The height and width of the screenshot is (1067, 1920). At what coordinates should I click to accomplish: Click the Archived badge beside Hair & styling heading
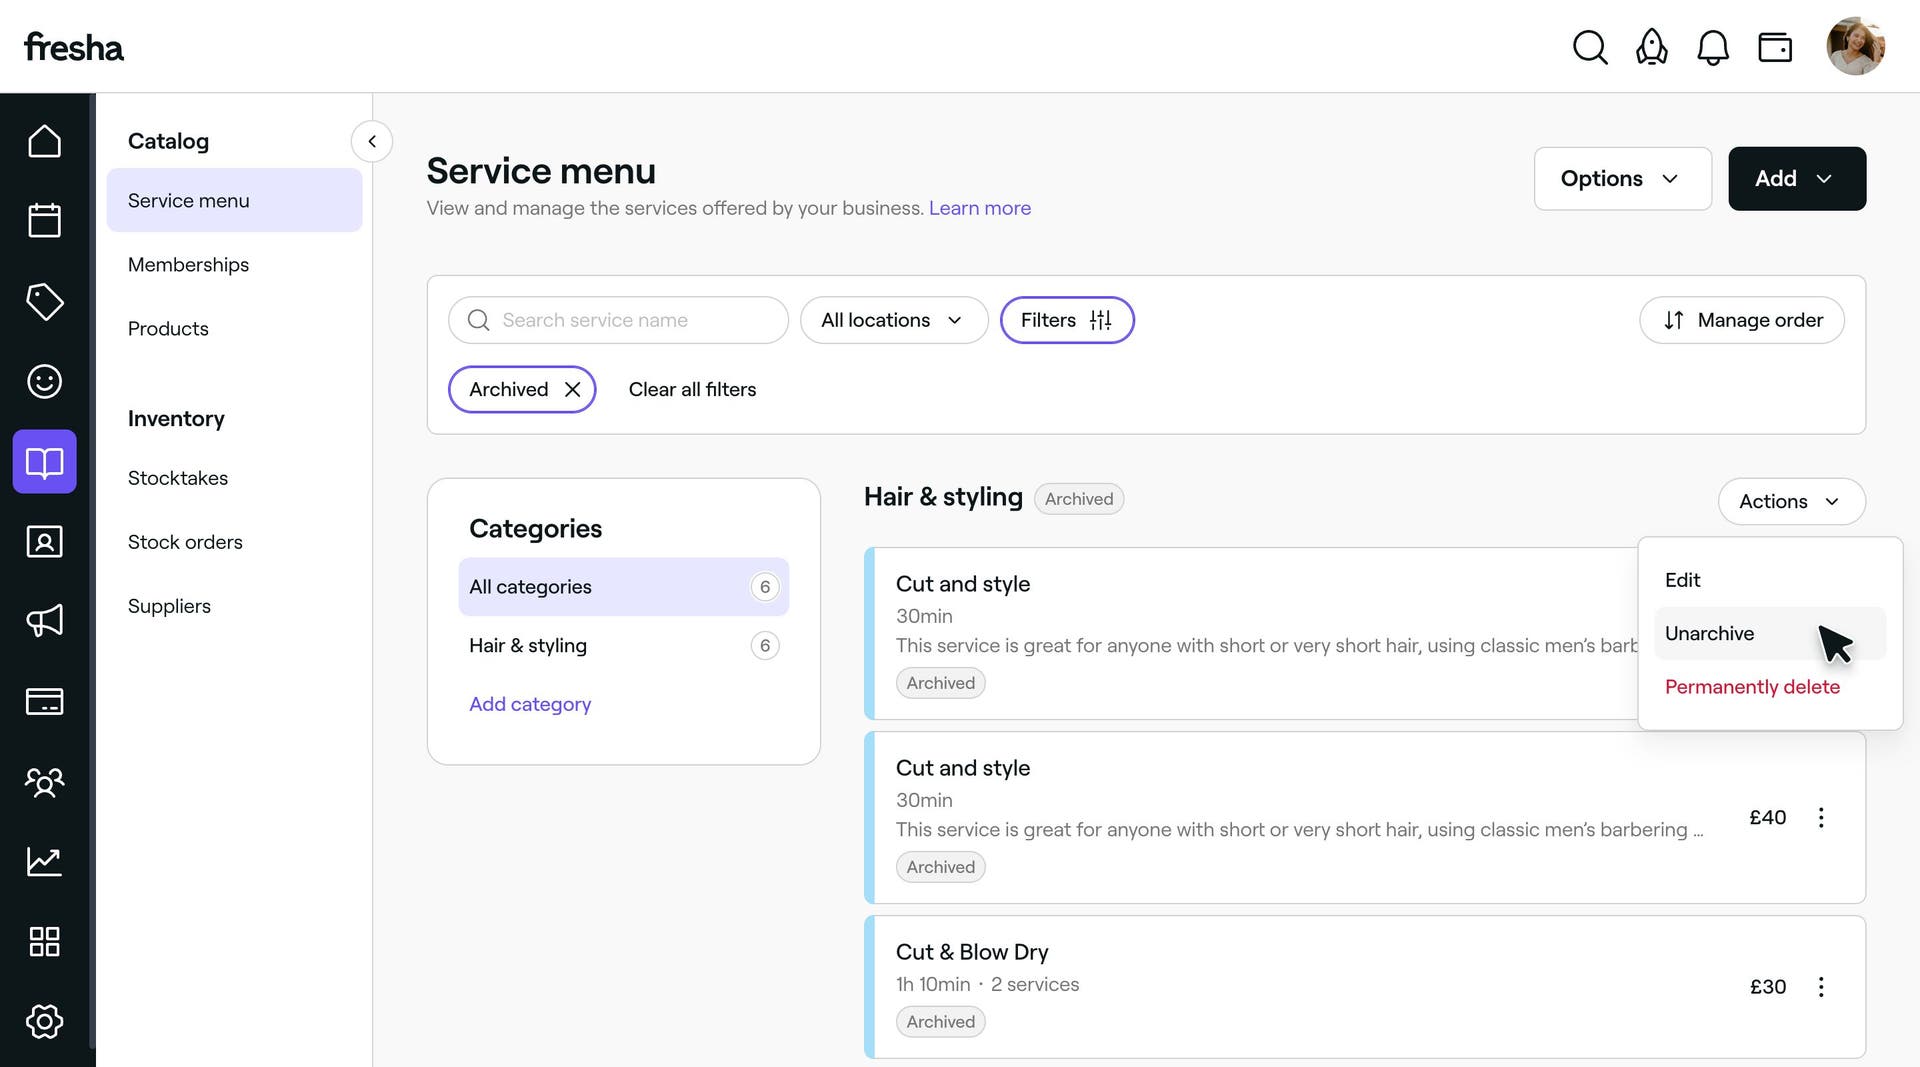1078,499
